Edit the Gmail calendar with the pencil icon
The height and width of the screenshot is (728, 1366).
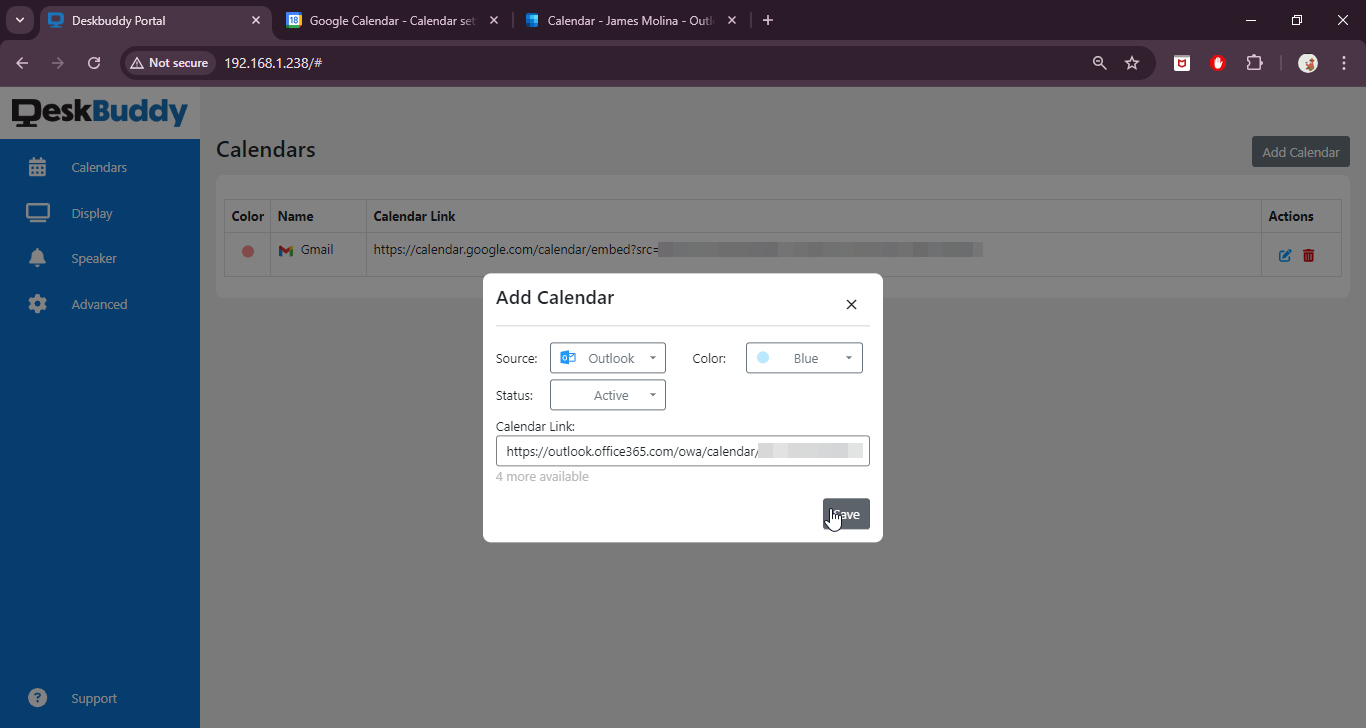(x=1285, y=255)
